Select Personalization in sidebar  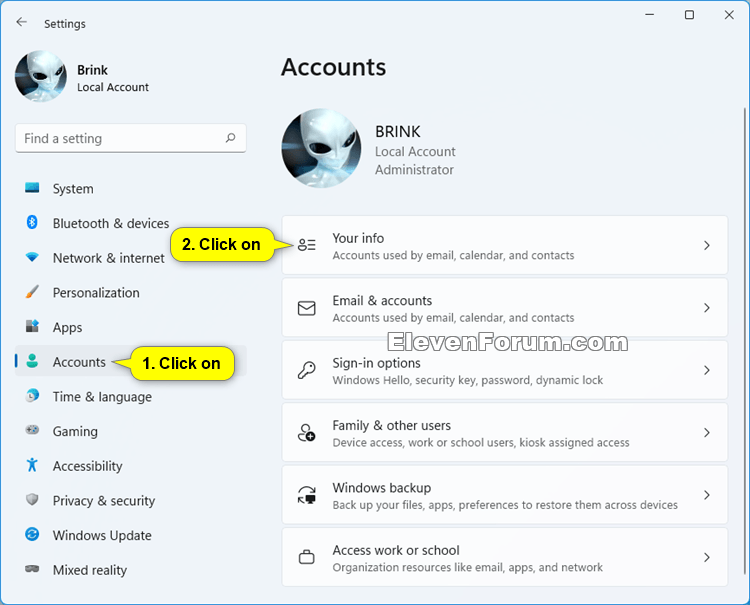tap(131, 292)
